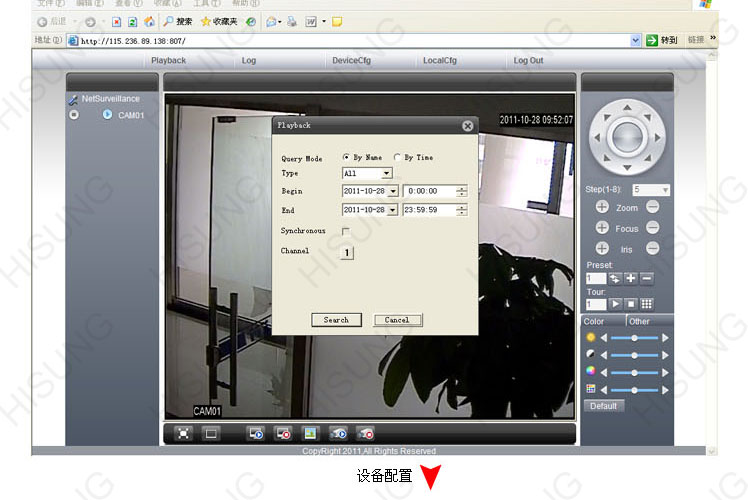Viewport: 748px width, 500px height.
Task: Select the By Time radio button
Action: (x=397, y=157)
